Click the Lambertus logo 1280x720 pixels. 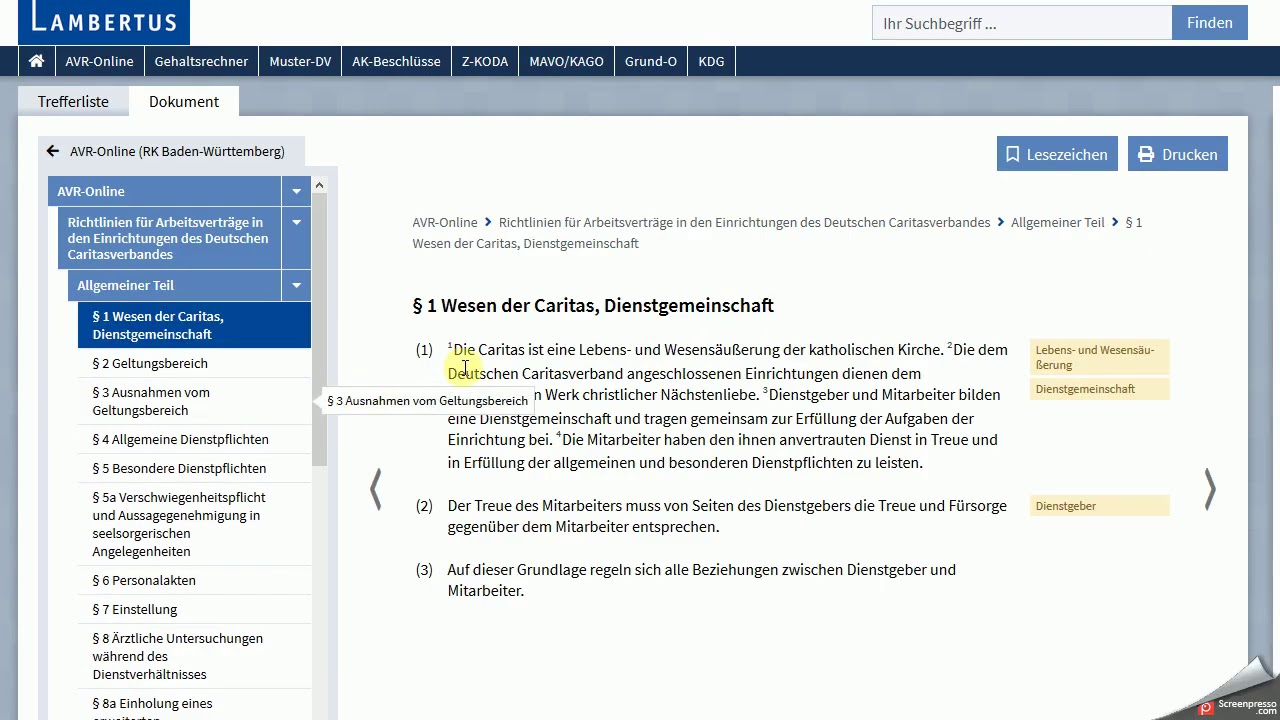tap(104, 20)
